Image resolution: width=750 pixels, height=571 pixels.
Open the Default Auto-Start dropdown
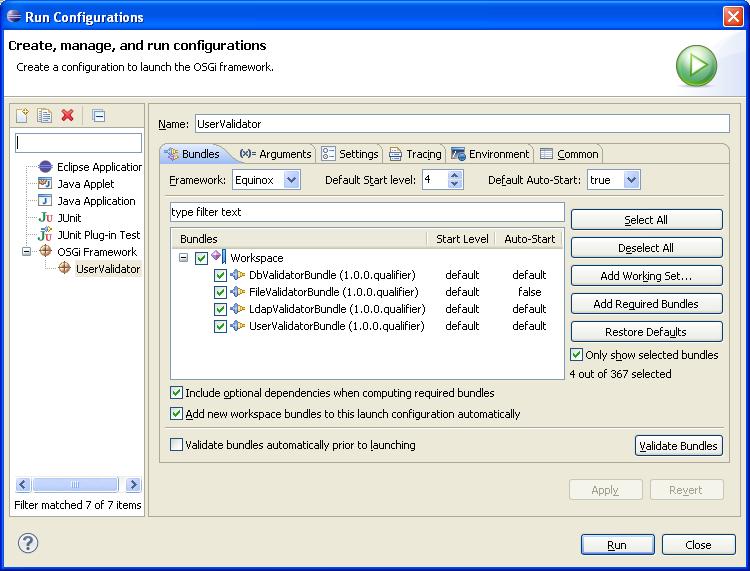[x=631, y=180]
